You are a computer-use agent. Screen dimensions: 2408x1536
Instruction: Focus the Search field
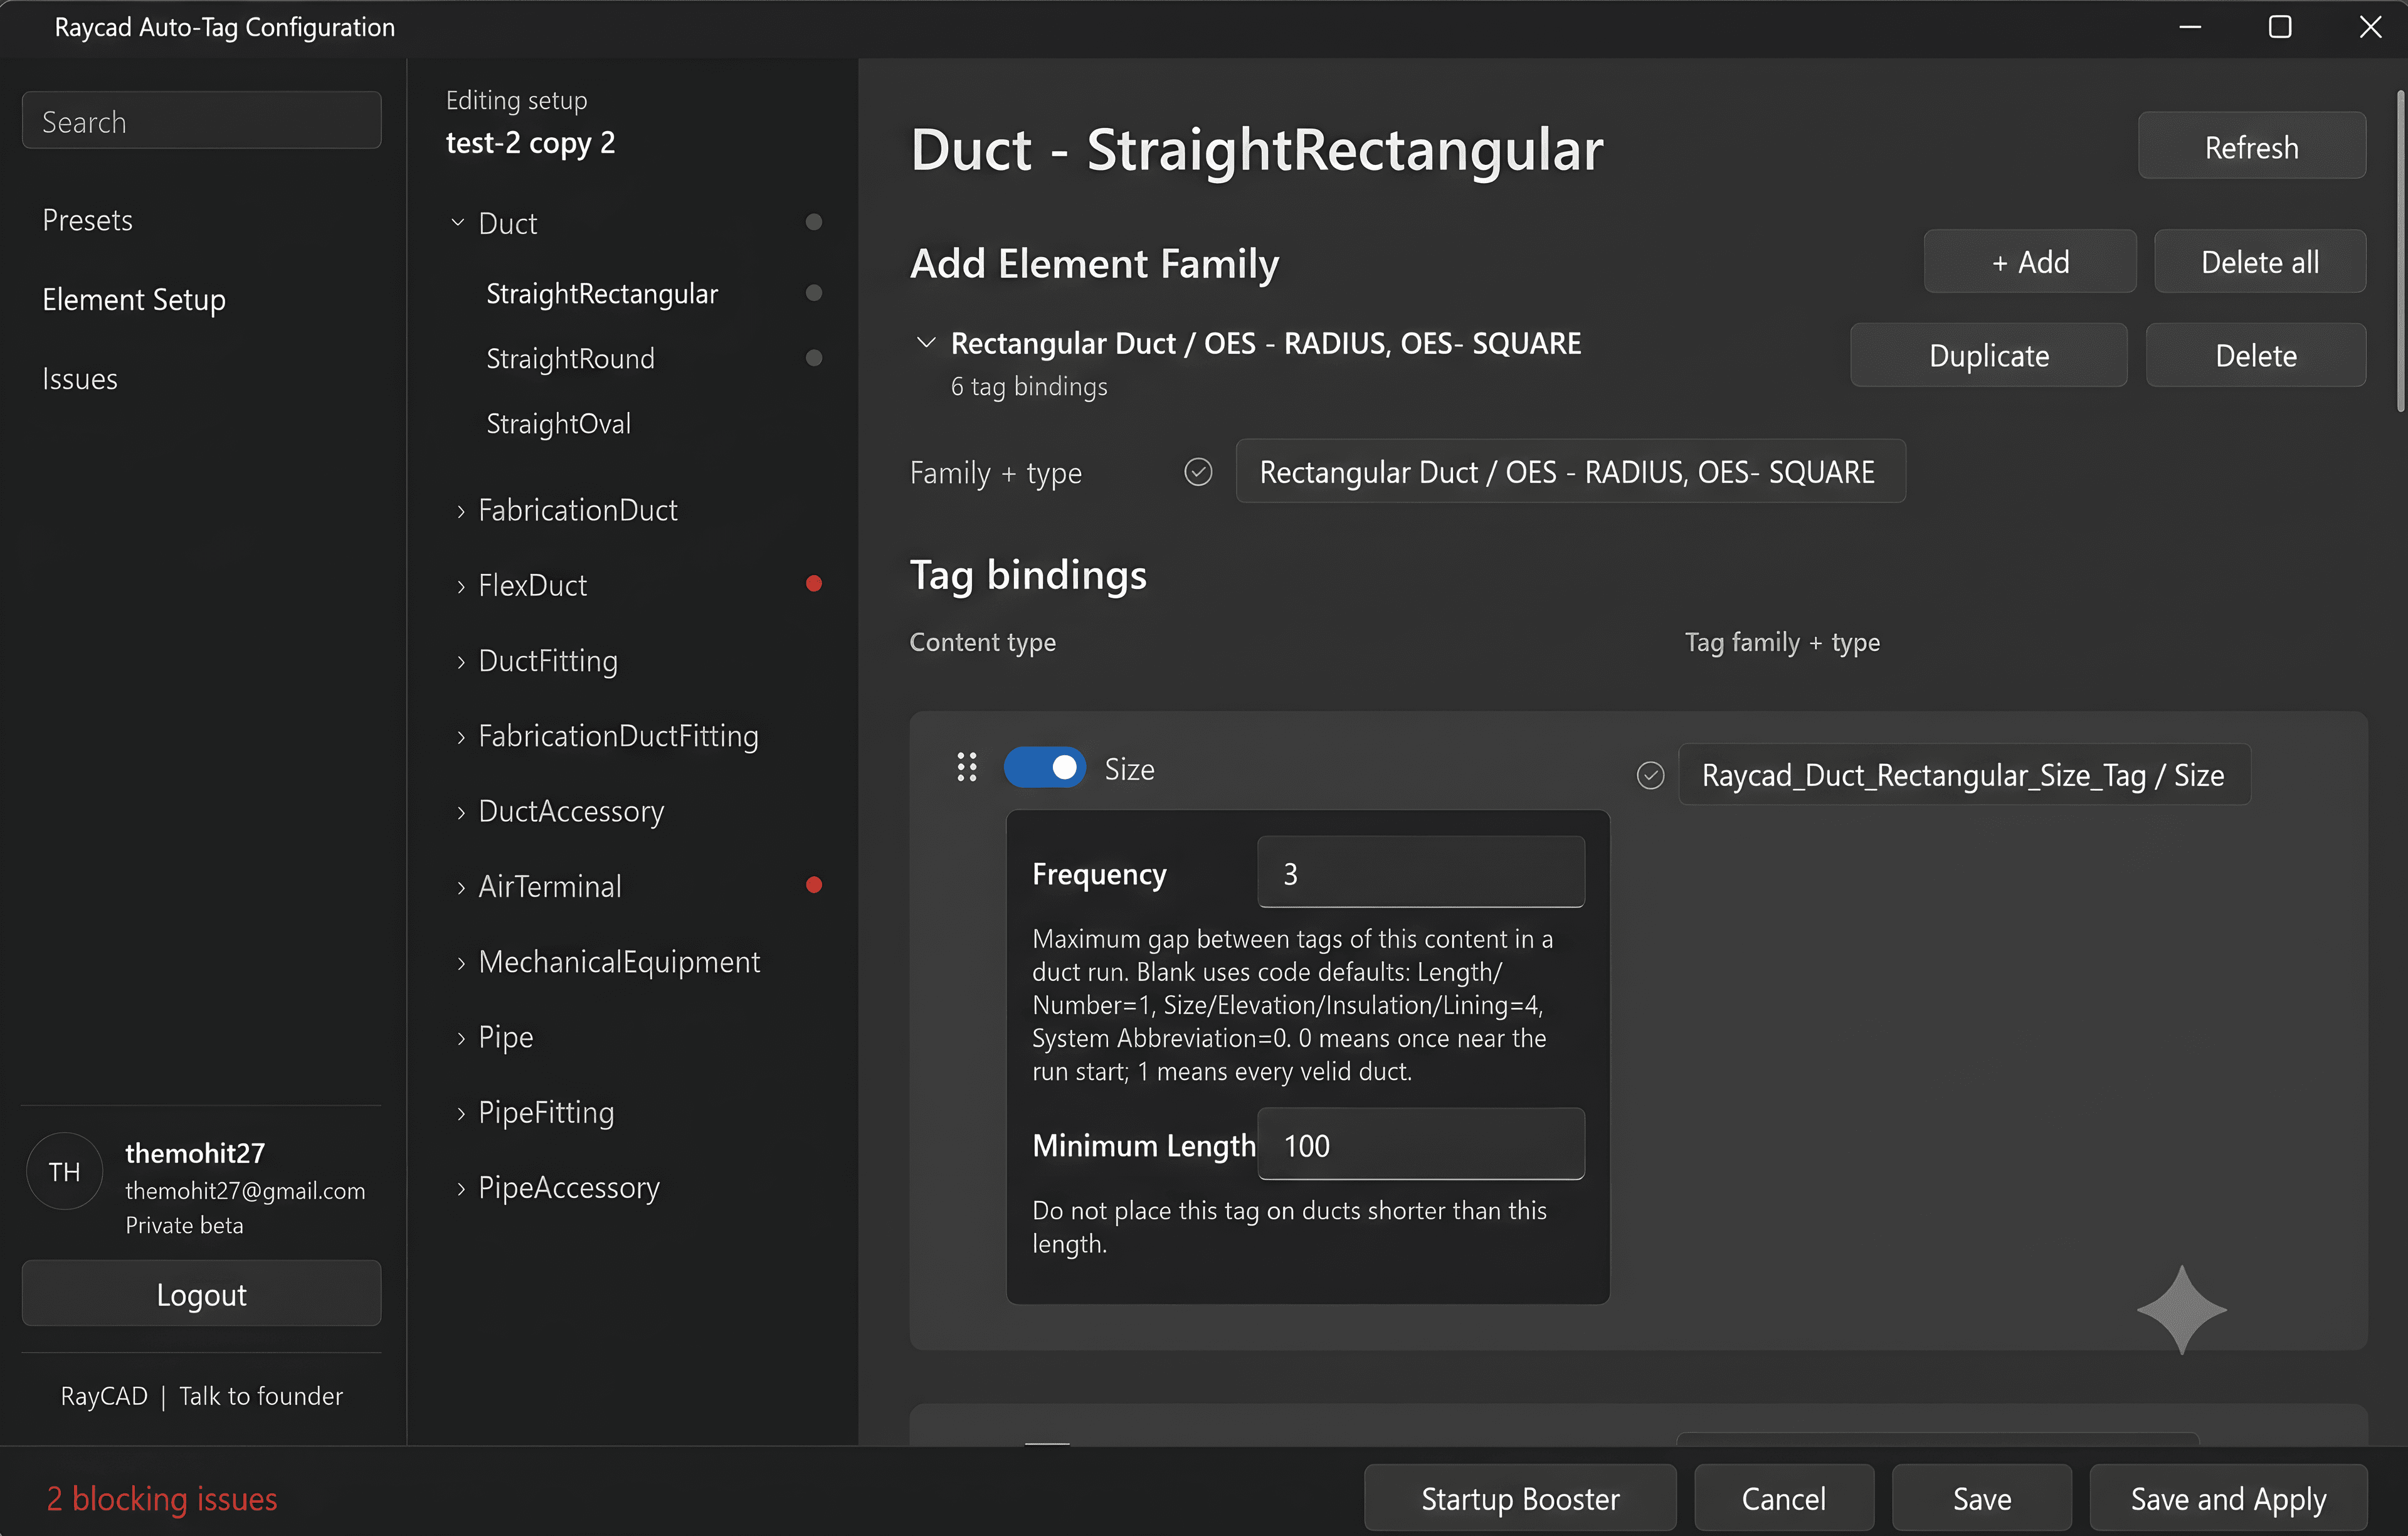coord(201,121)
